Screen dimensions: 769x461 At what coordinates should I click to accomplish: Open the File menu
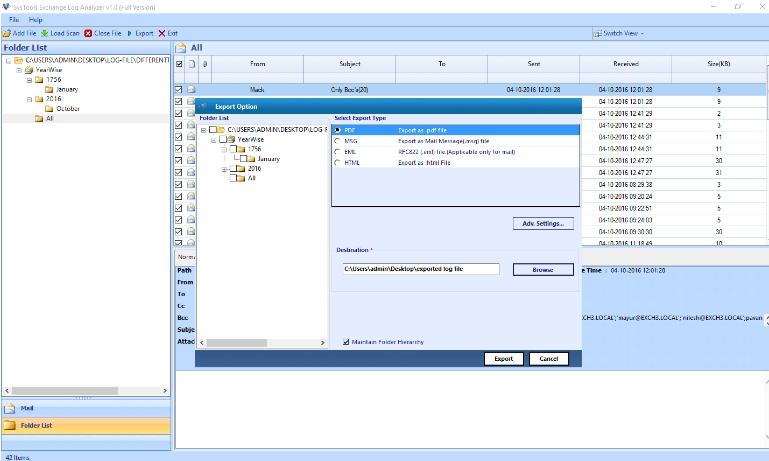click(14, 20)
